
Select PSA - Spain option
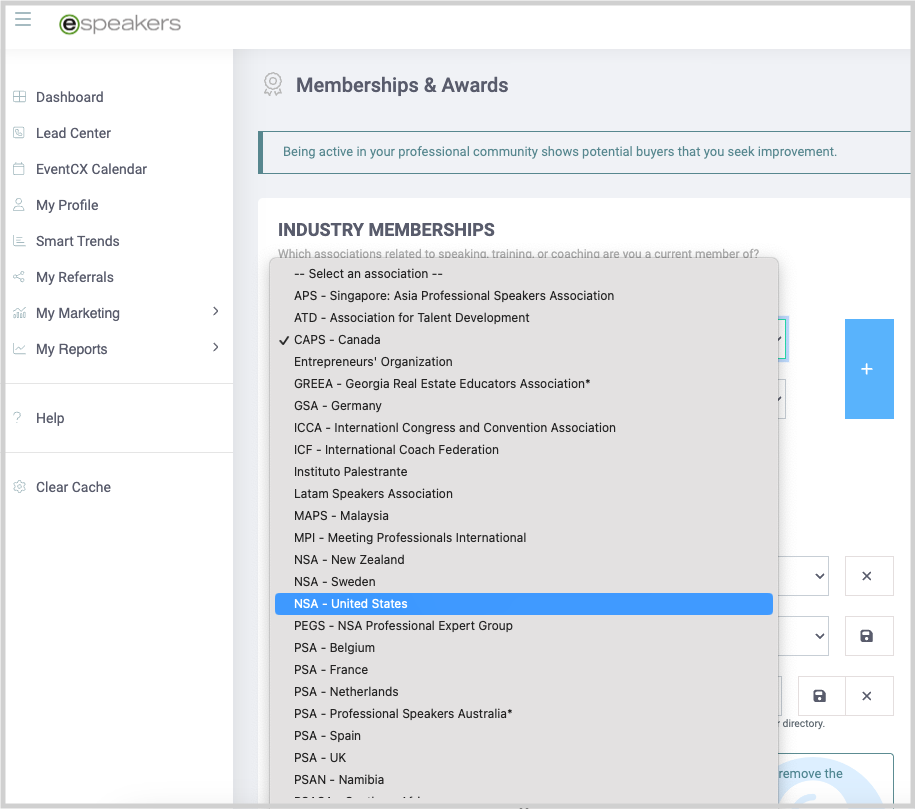[x=523, y=736]
